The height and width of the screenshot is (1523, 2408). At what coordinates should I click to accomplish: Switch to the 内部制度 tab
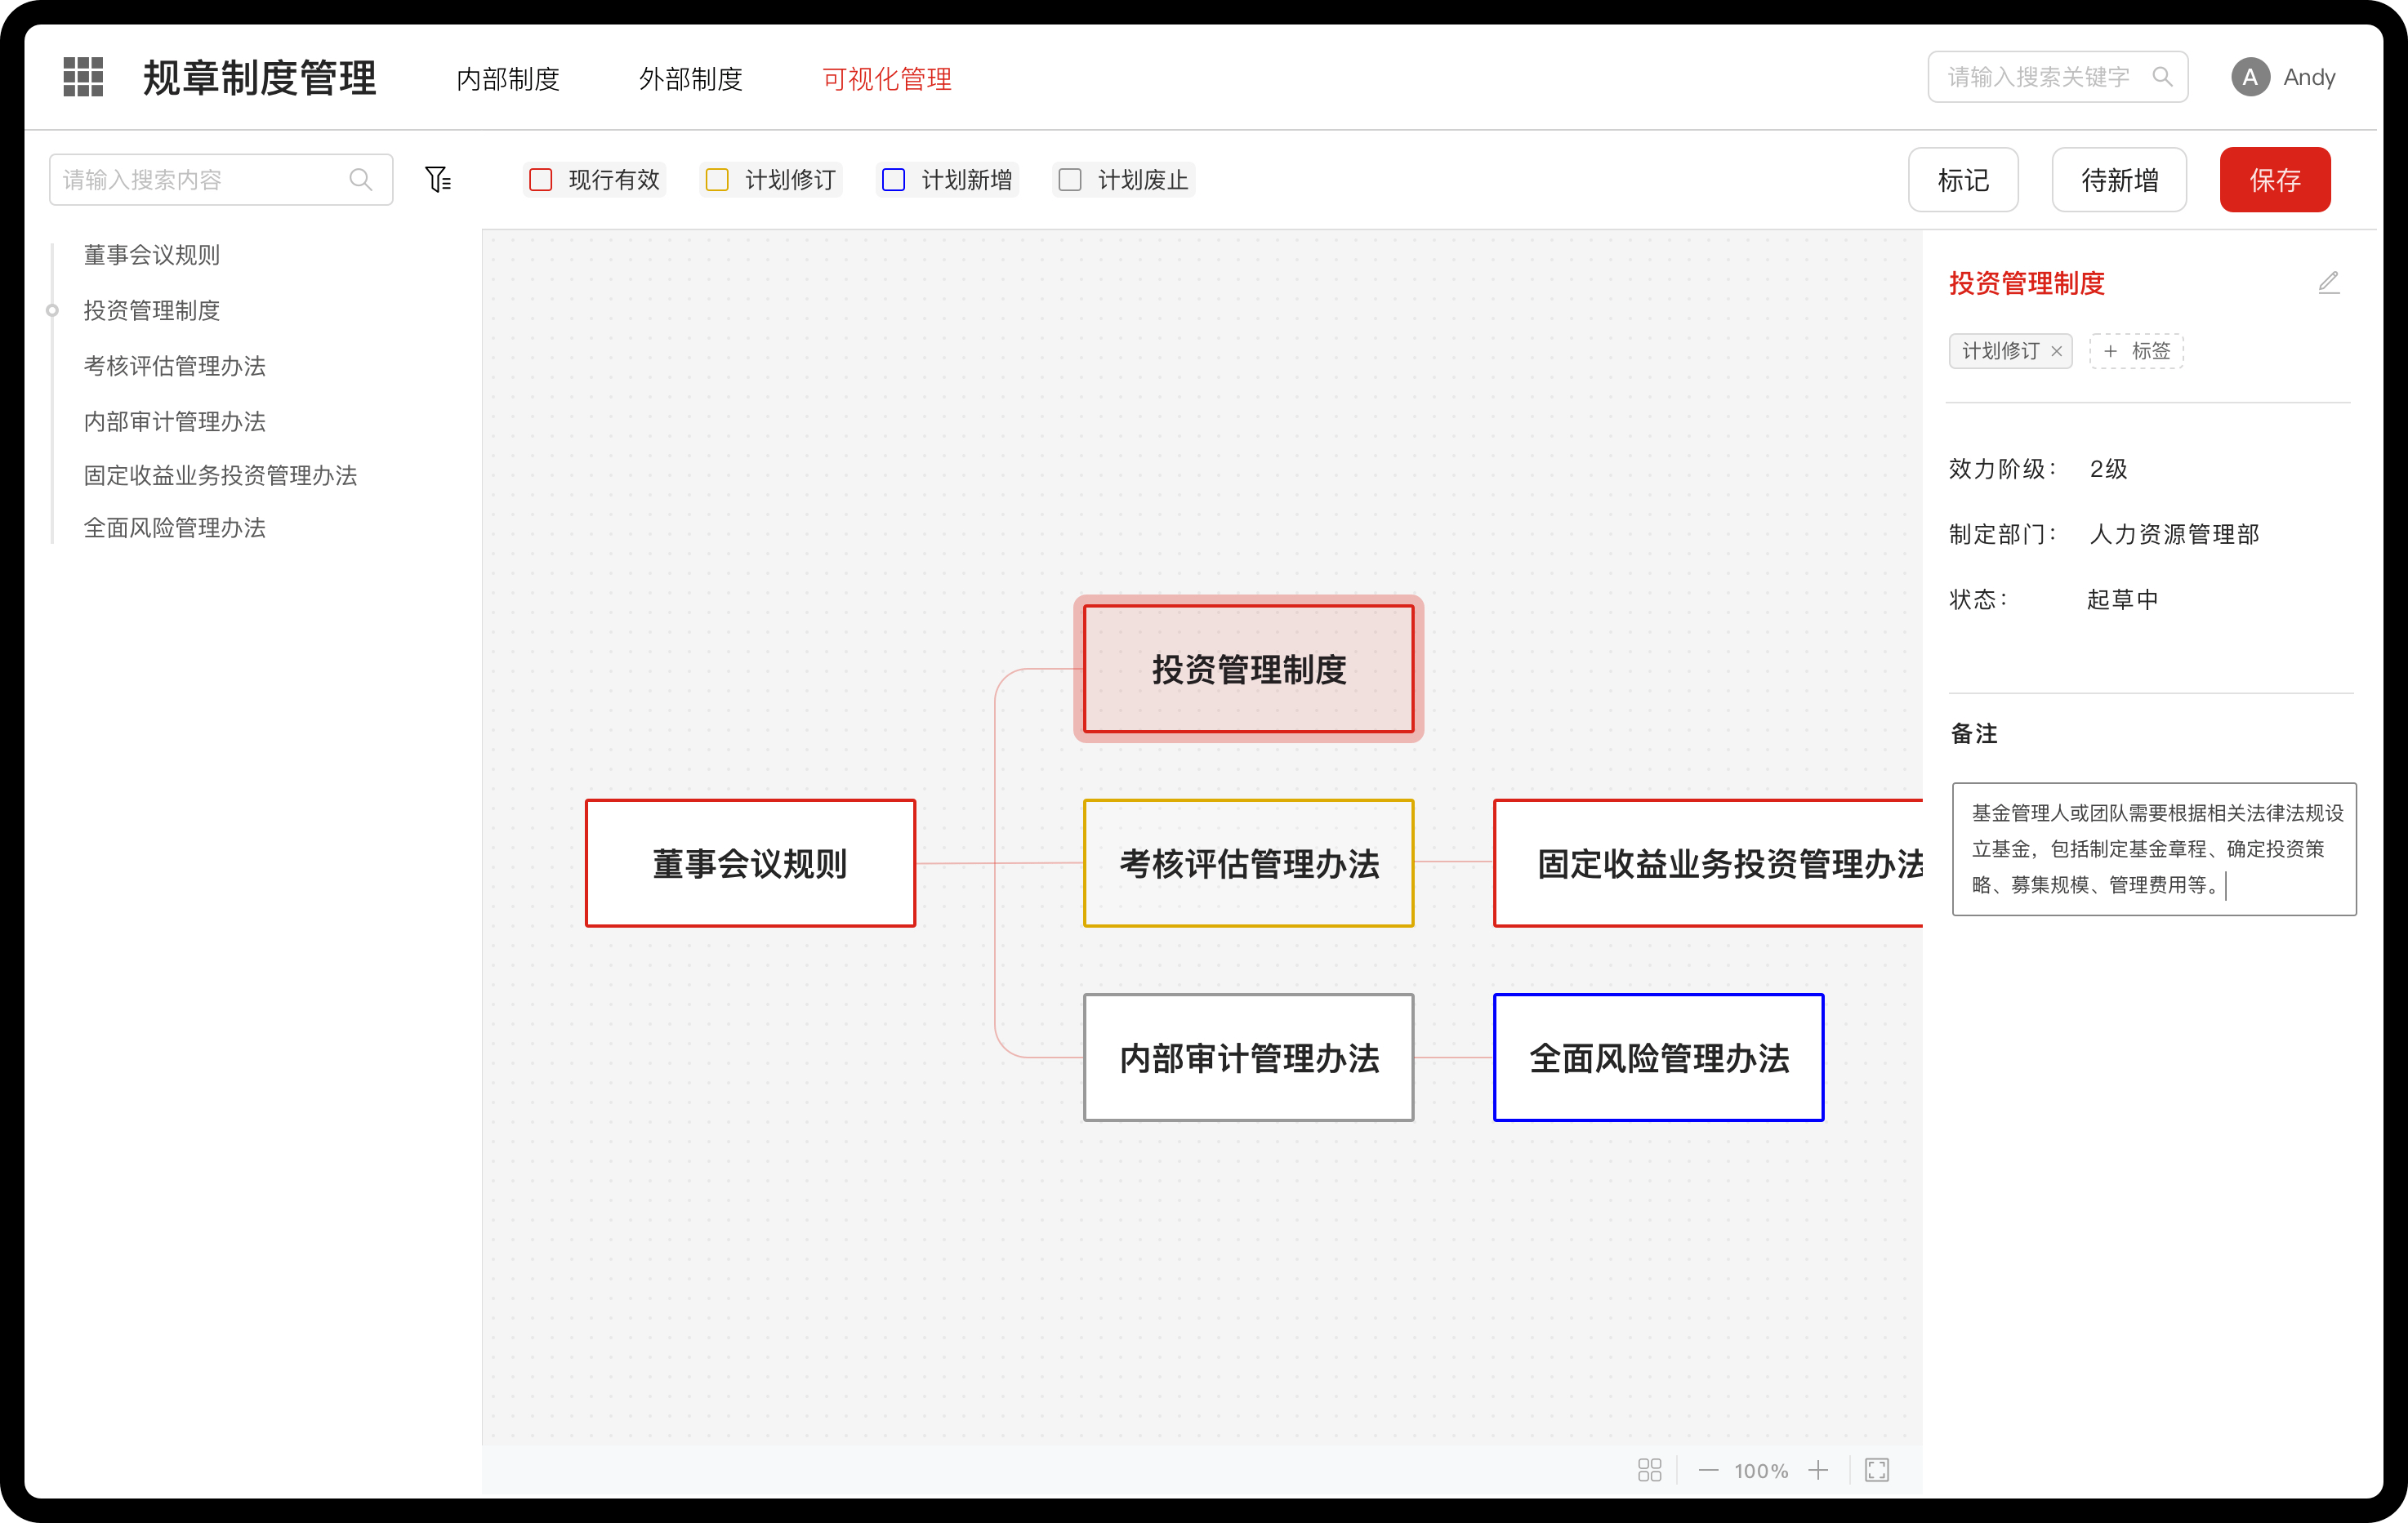508,79
